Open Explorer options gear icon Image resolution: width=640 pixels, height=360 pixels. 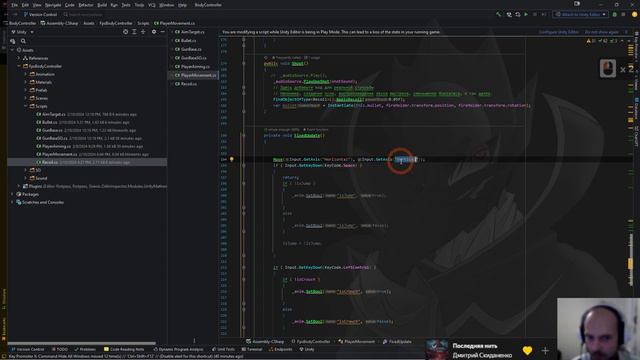(x=154, y=31)
